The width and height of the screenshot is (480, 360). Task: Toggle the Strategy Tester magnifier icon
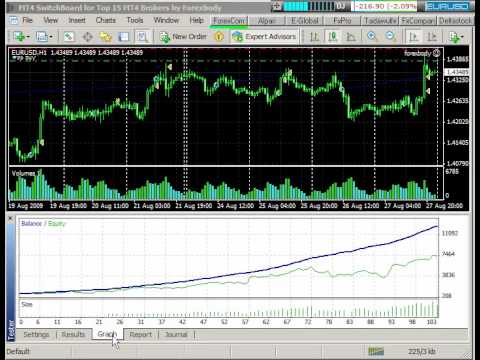(143, 37)
